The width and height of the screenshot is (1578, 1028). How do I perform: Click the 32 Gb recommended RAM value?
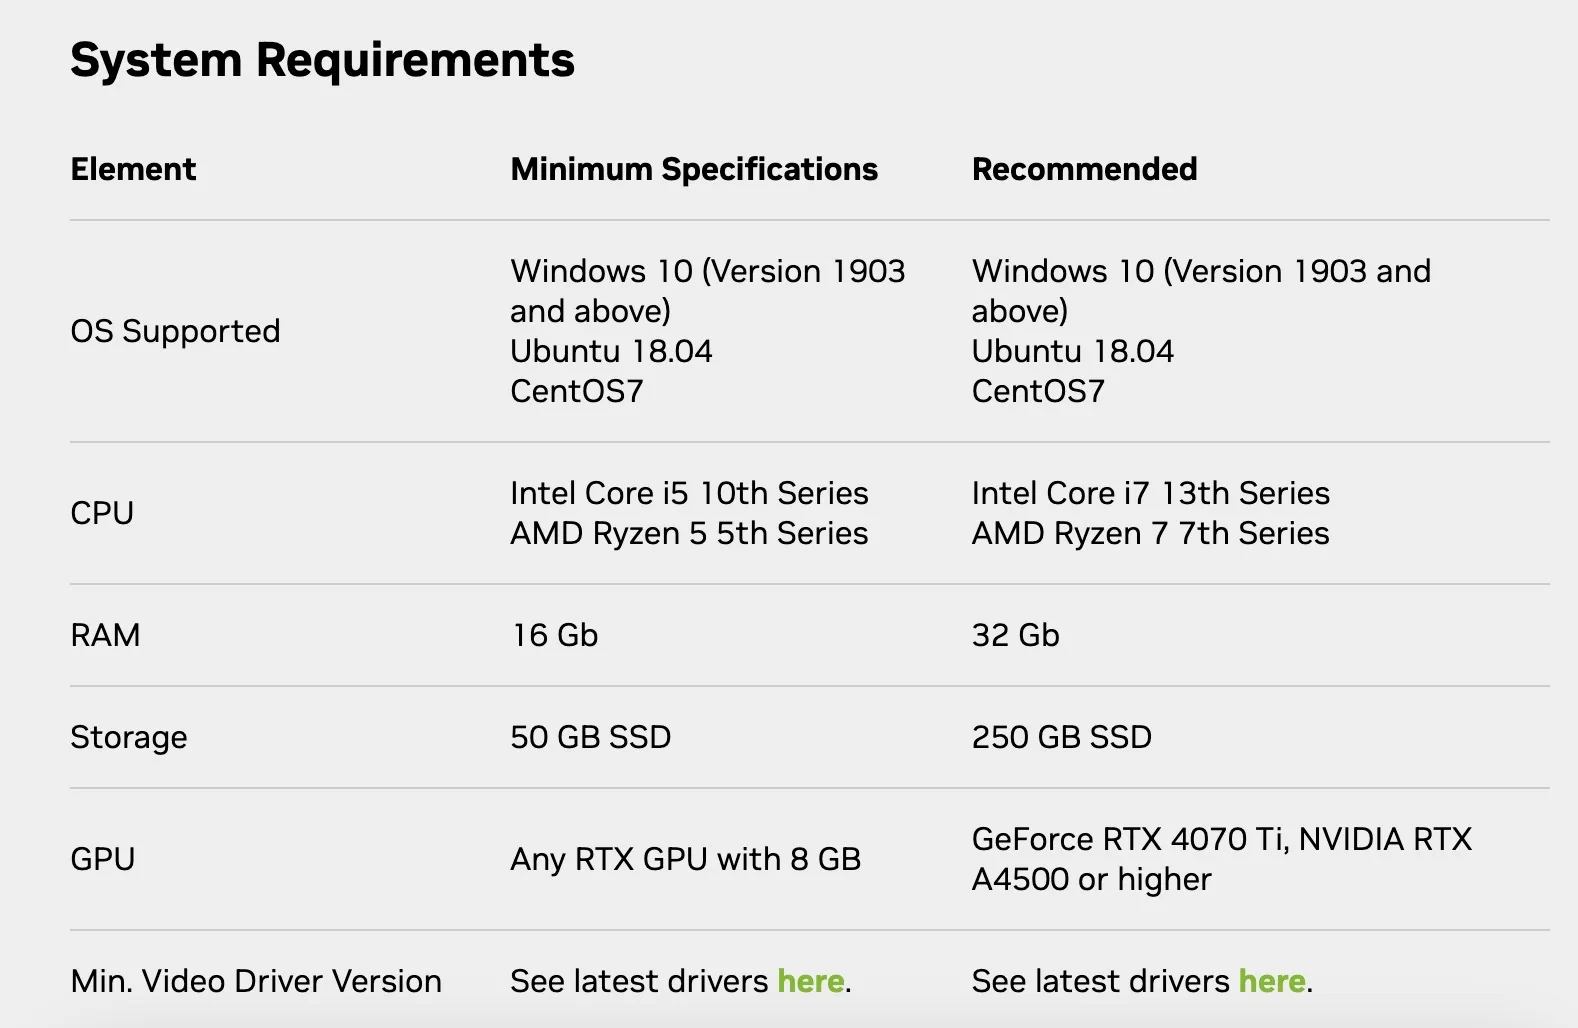click(1015, 635)
